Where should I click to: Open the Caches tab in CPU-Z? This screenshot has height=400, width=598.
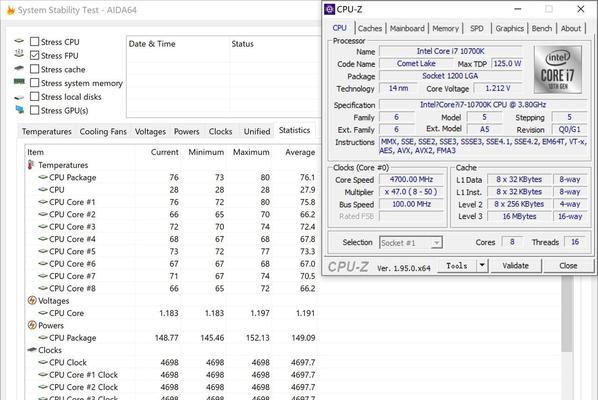pyautogui.click(x=370, y=29)
